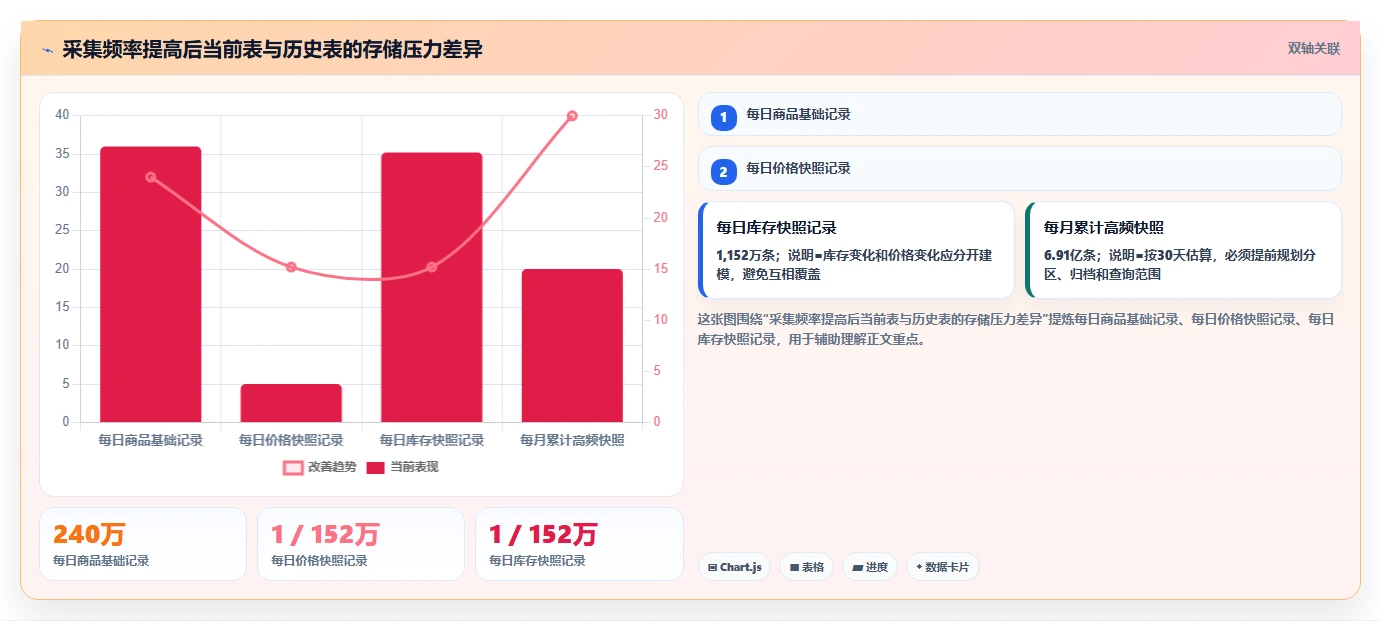1381x621 pixels.
Task: Click the 每日库存快照记录 bar in chart
Action: [x=432, y=287]
